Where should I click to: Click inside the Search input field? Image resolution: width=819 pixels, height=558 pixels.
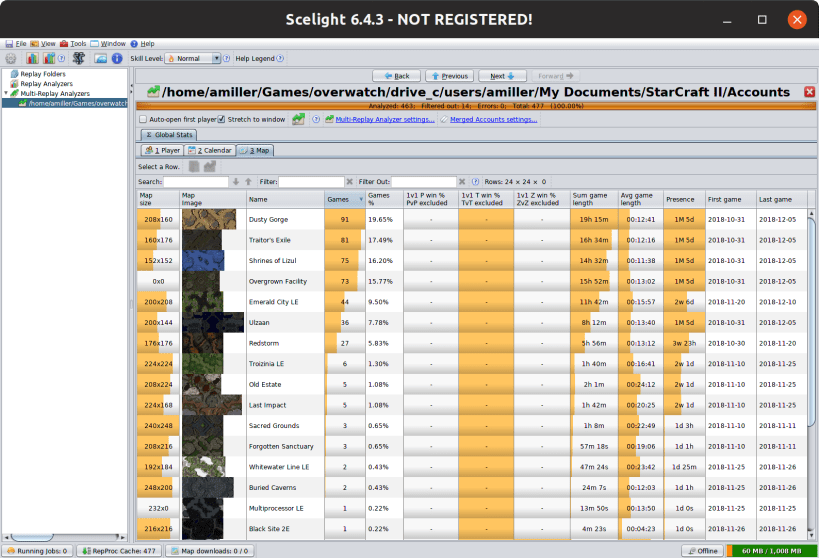pos(196,182)
